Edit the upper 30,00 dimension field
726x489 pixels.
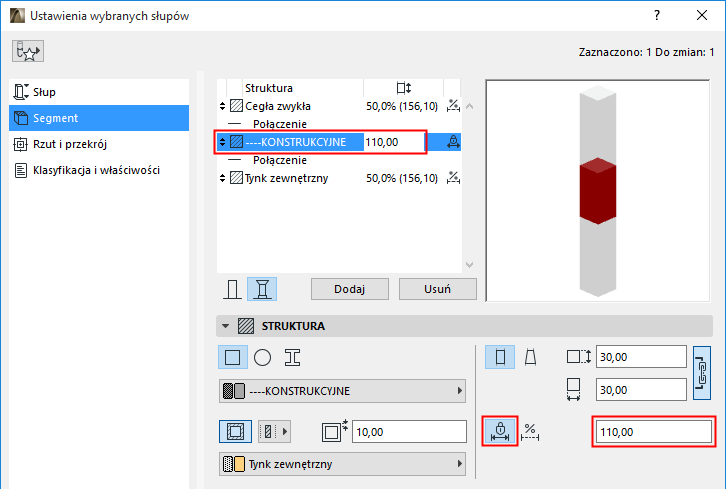coord(641,357)
